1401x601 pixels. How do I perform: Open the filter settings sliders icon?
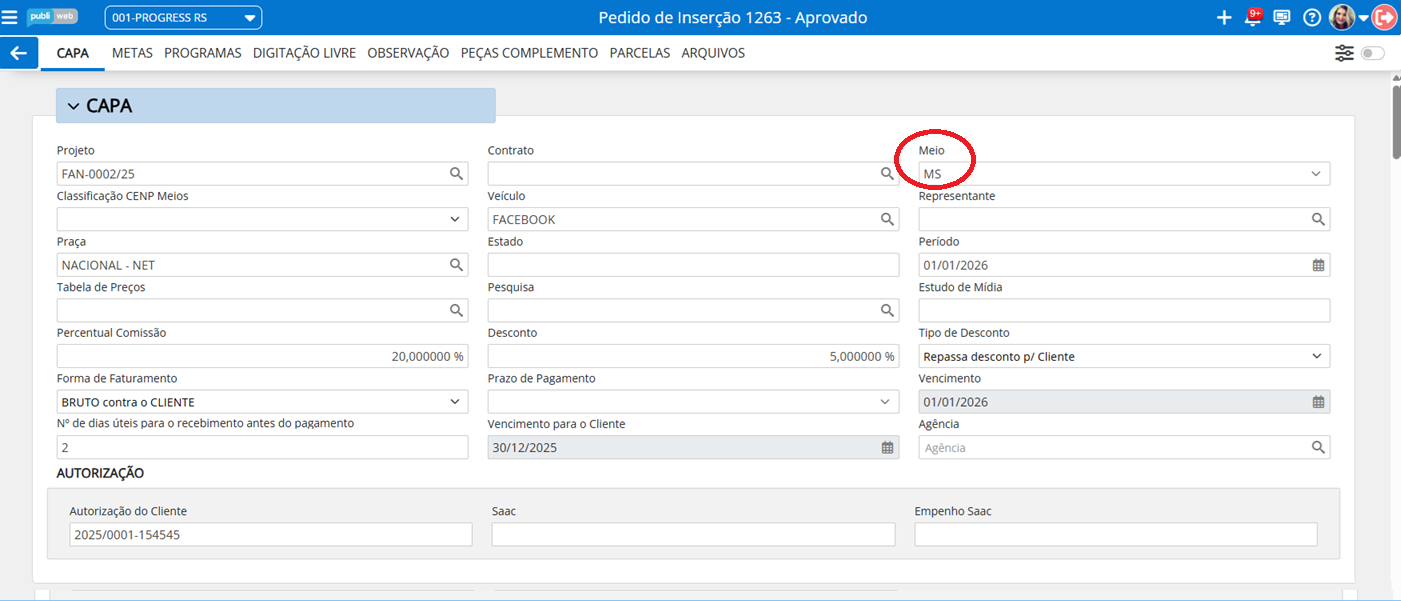[1344, 53]
